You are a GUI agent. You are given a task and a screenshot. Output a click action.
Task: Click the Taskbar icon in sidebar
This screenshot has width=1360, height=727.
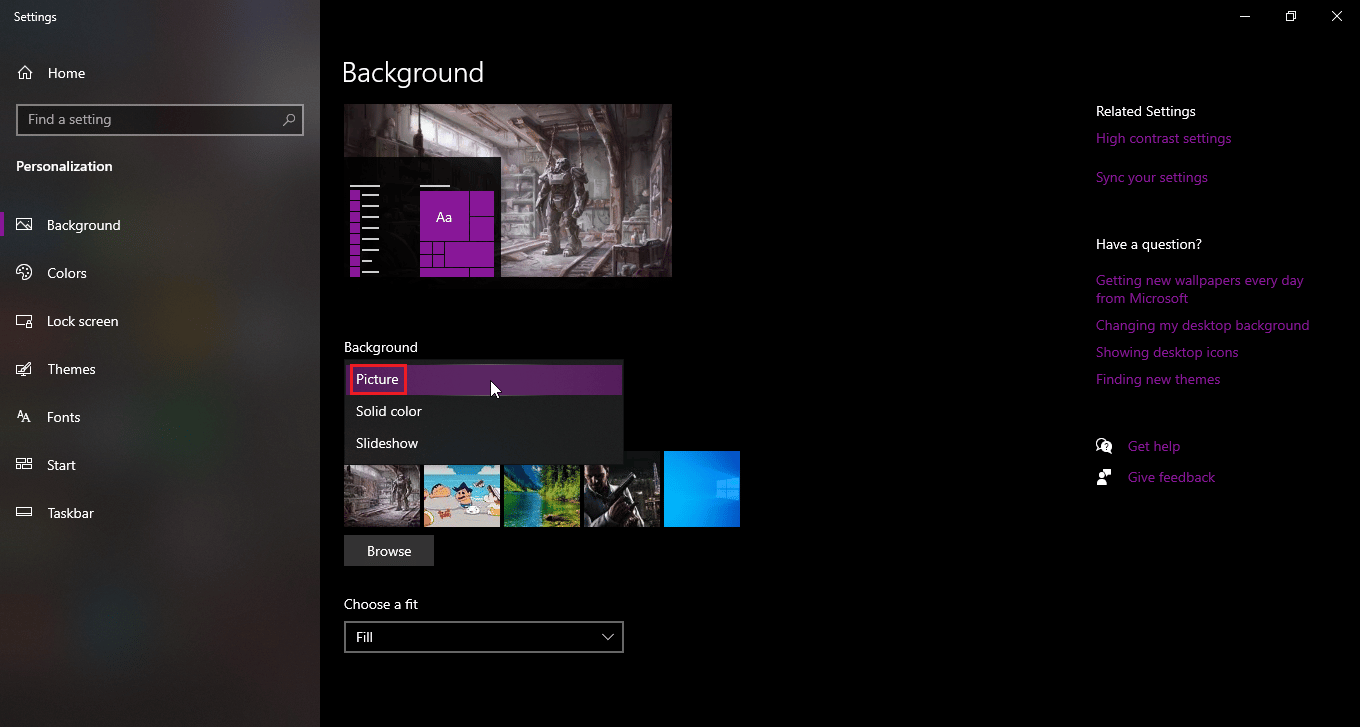[x=25, y=513]
